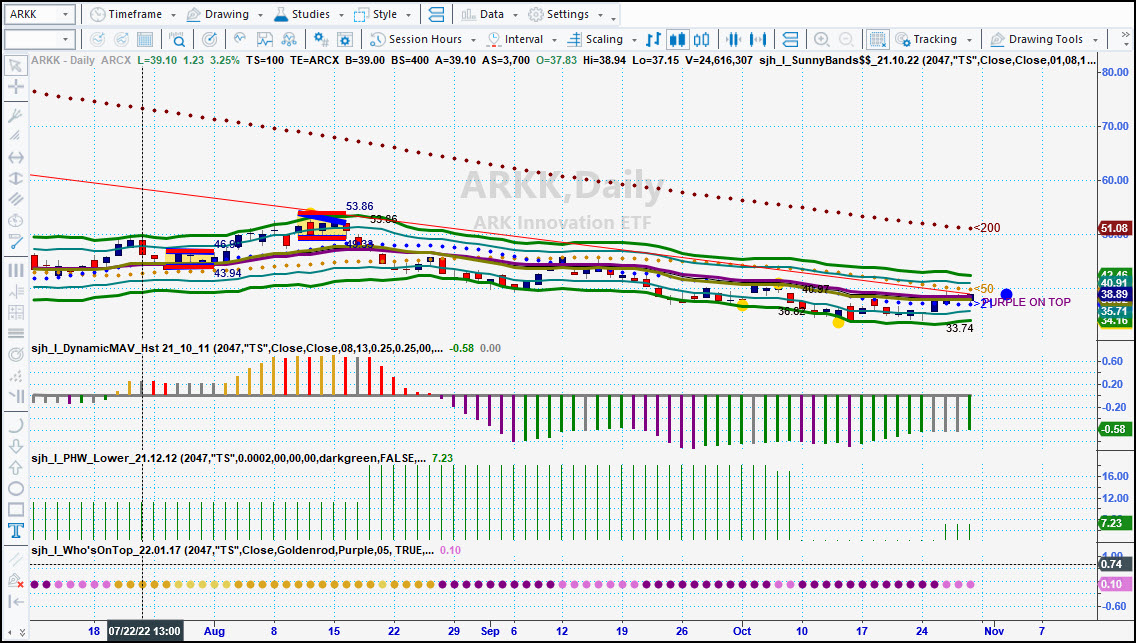
Task: Click the pink 0.10 value label on axis
Action: (1114, 584)
